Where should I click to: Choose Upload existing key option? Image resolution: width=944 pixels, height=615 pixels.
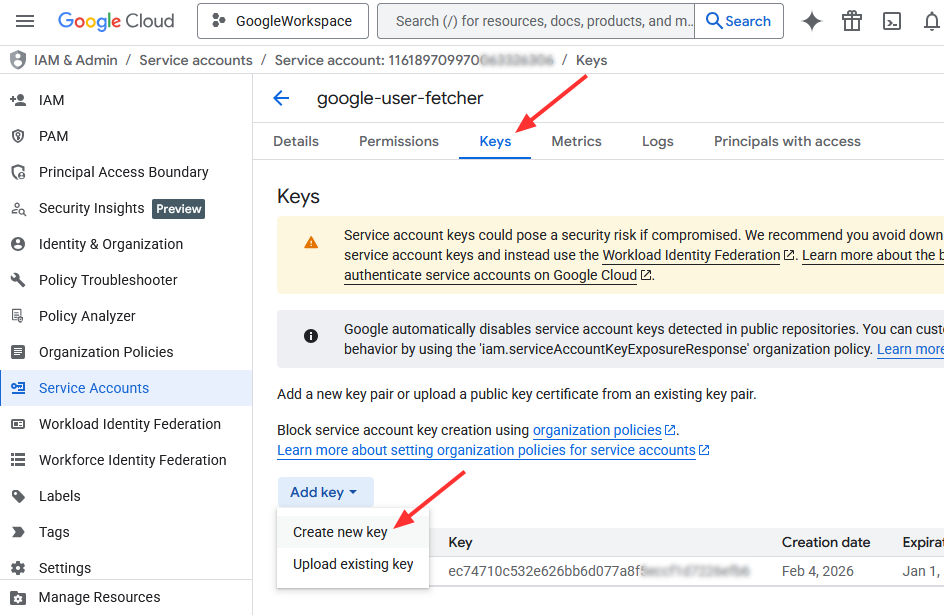pos(353,564)
